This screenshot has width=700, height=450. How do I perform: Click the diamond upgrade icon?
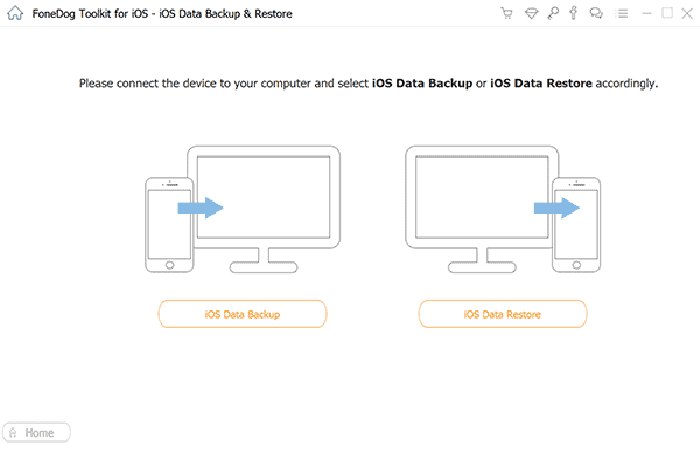(x=531, y=13)
